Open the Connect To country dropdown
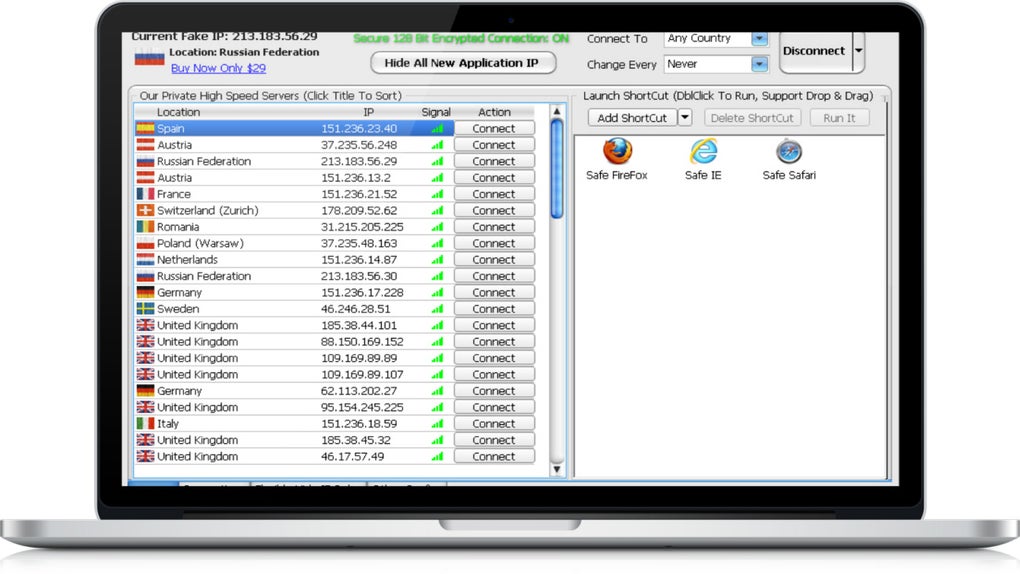Screen dimensions: 1020x574 pos(759,38)
